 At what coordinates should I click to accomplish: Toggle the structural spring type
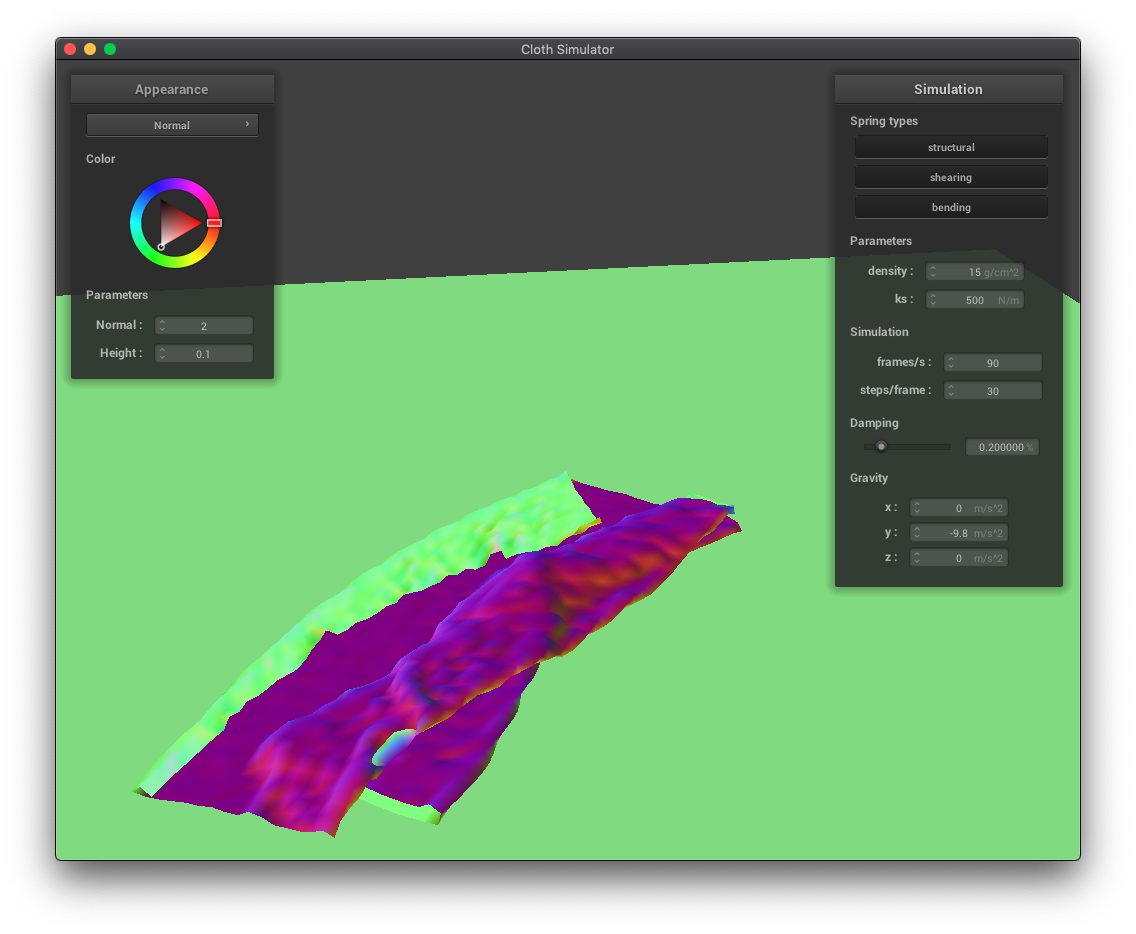pyautogui.click(x=951, y=147)
